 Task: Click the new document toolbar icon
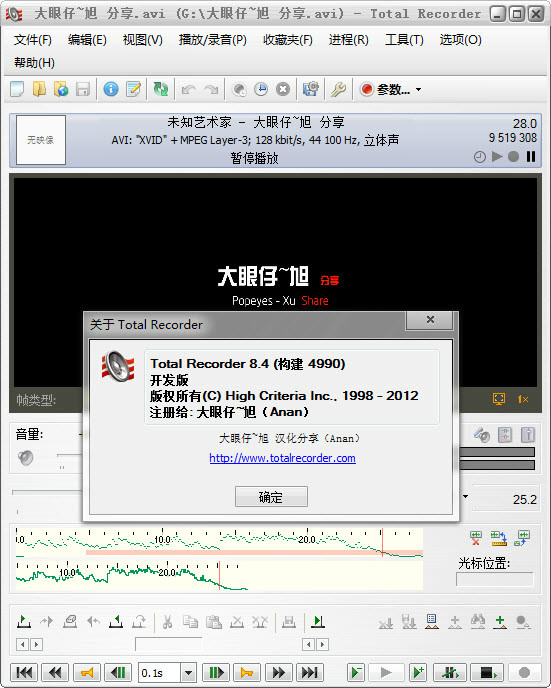(x=17, y=89)
